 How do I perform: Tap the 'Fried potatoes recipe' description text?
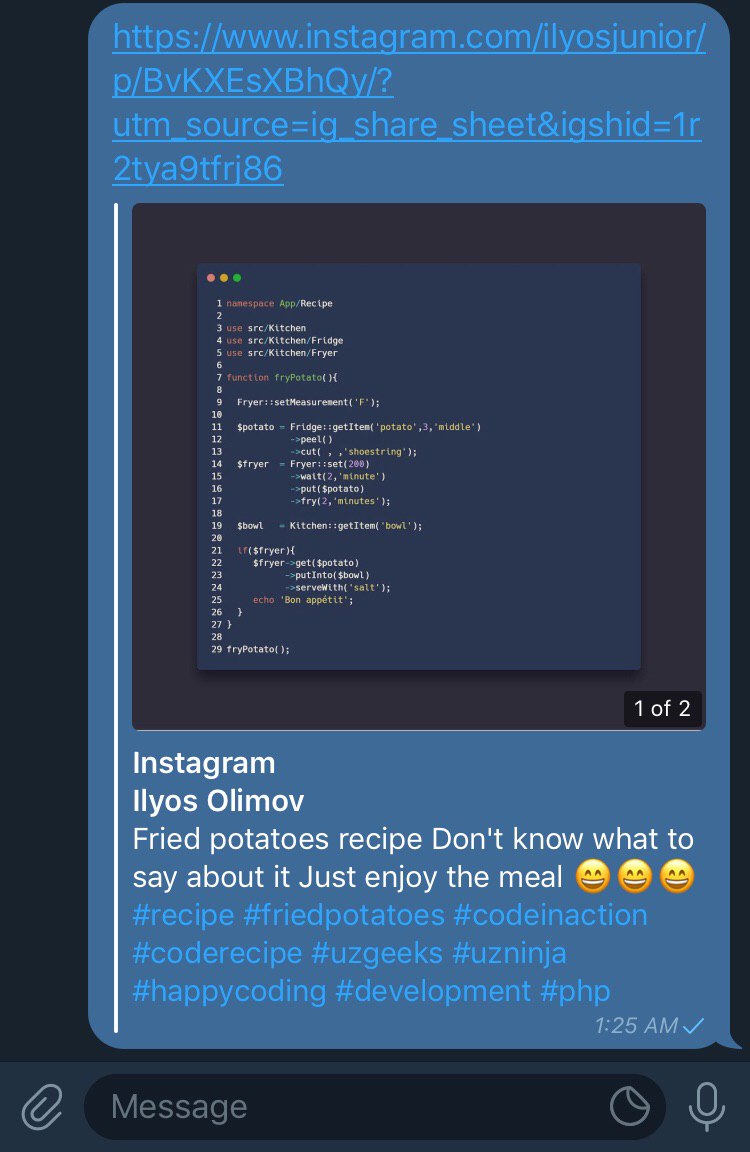[278, 839]
